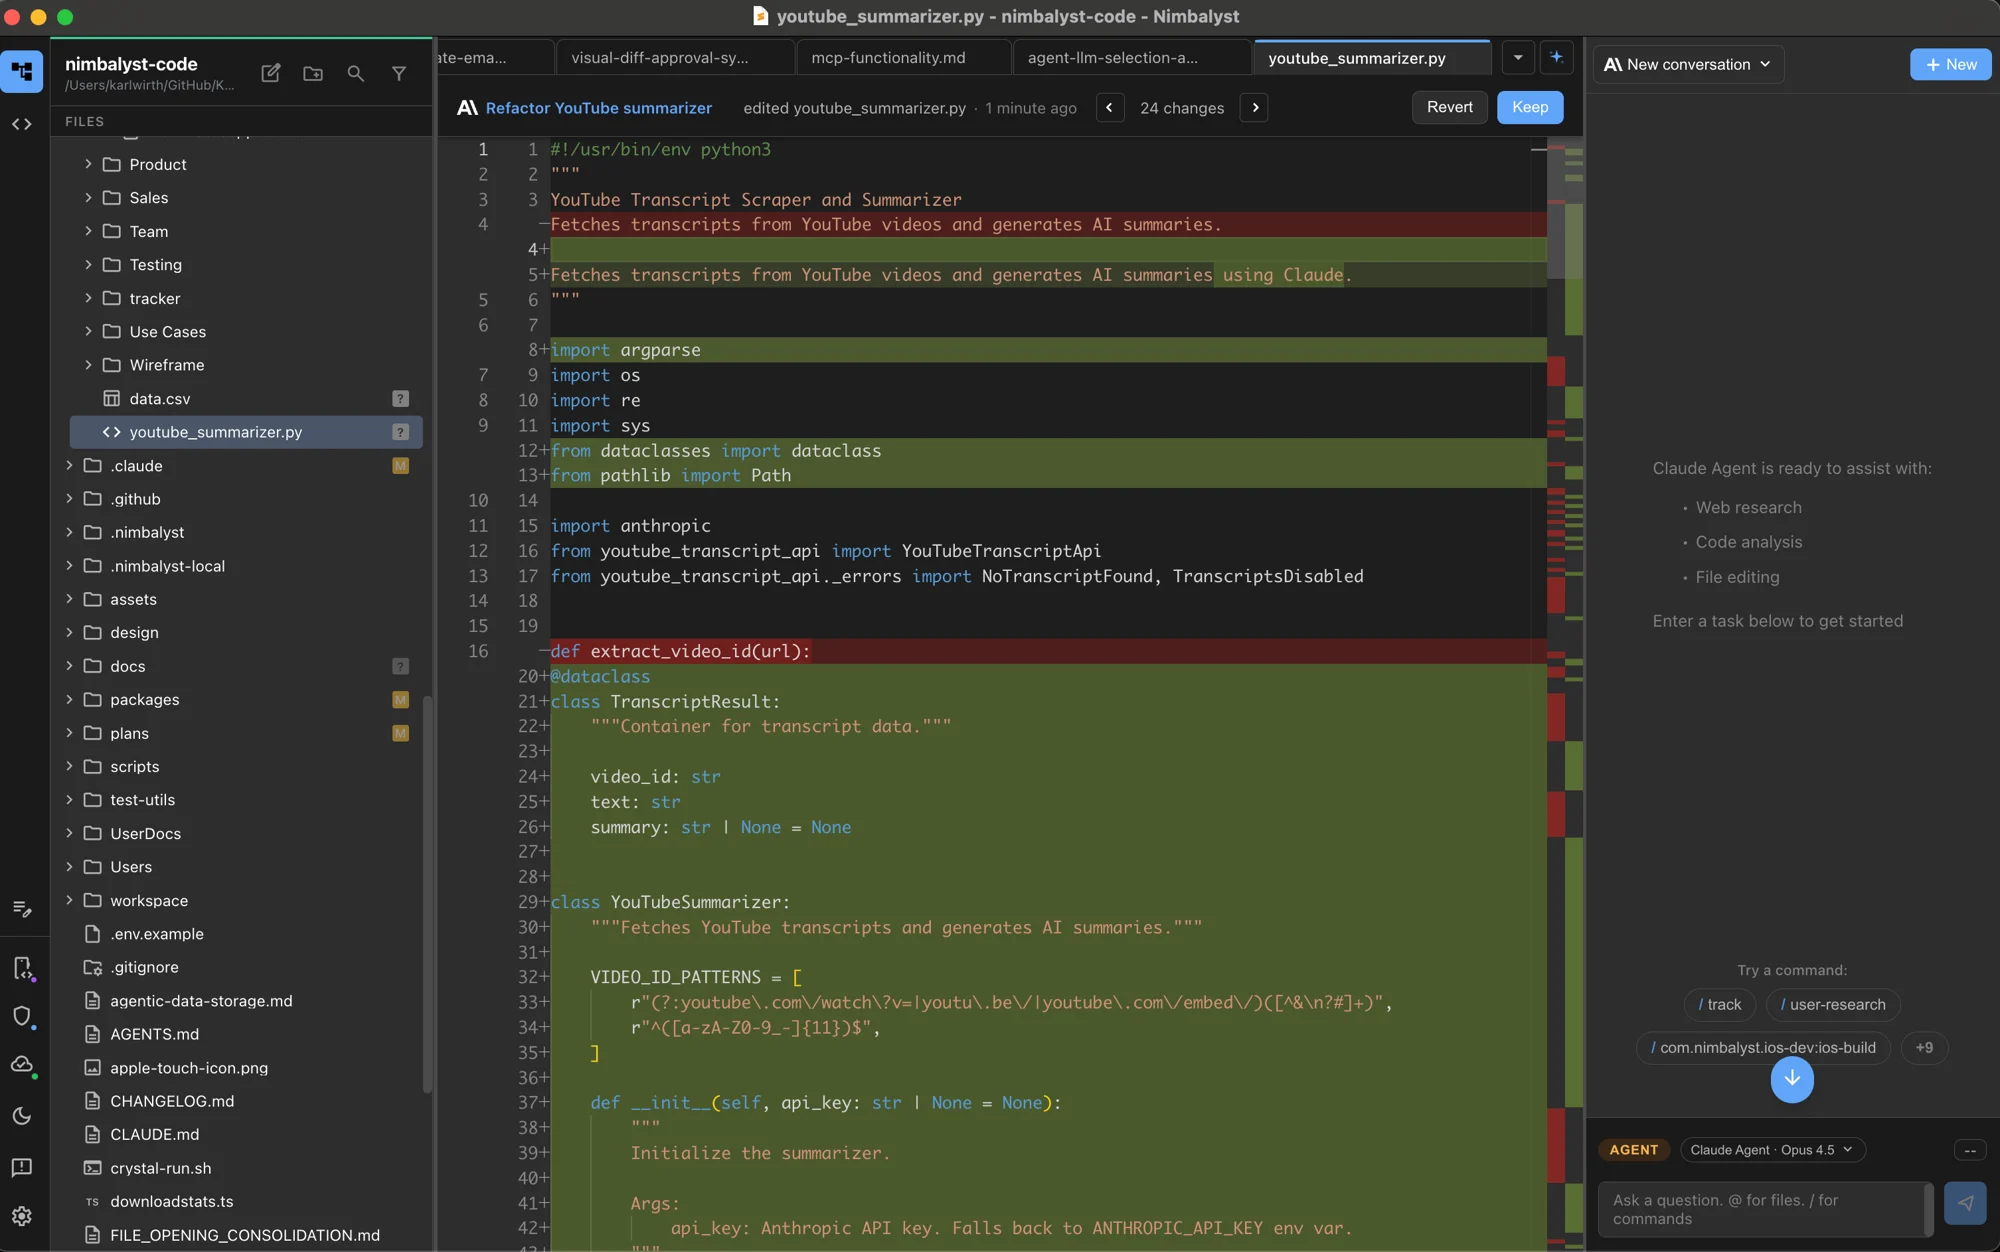This screenshot has height=1252, width=2000.
Task: Create new file with the compose icon
Action: (x=270, y=73)
